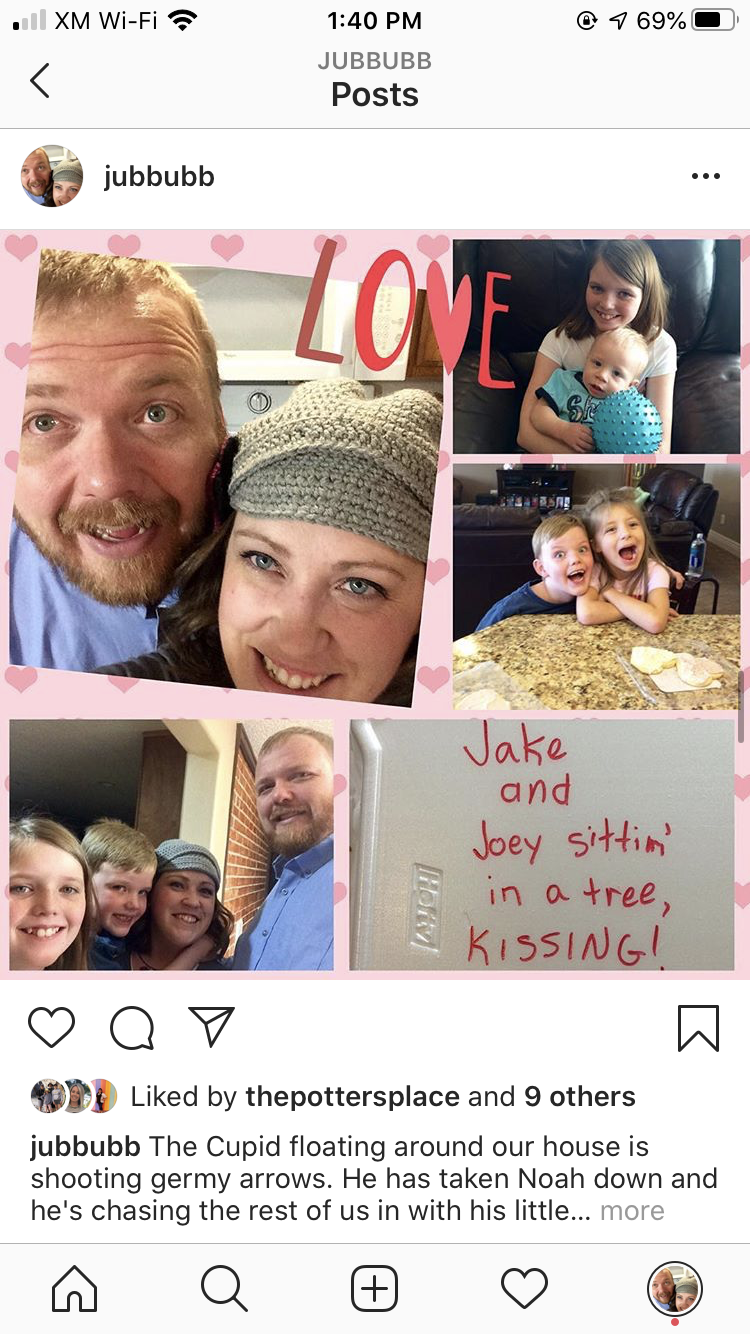Open thepottersplace profile from likes

(x=352, y=1097)
